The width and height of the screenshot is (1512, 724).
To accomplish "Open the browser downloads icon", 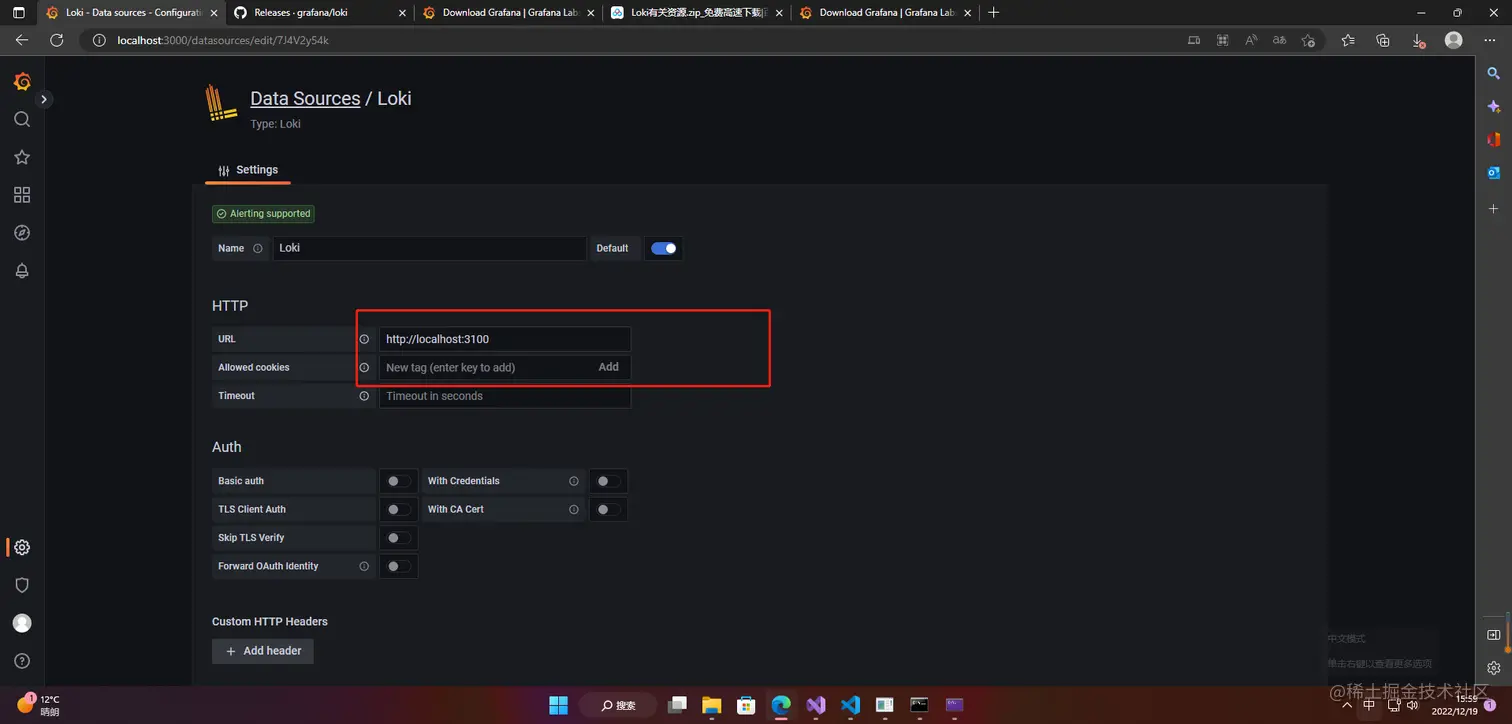I will (1418, 40).
